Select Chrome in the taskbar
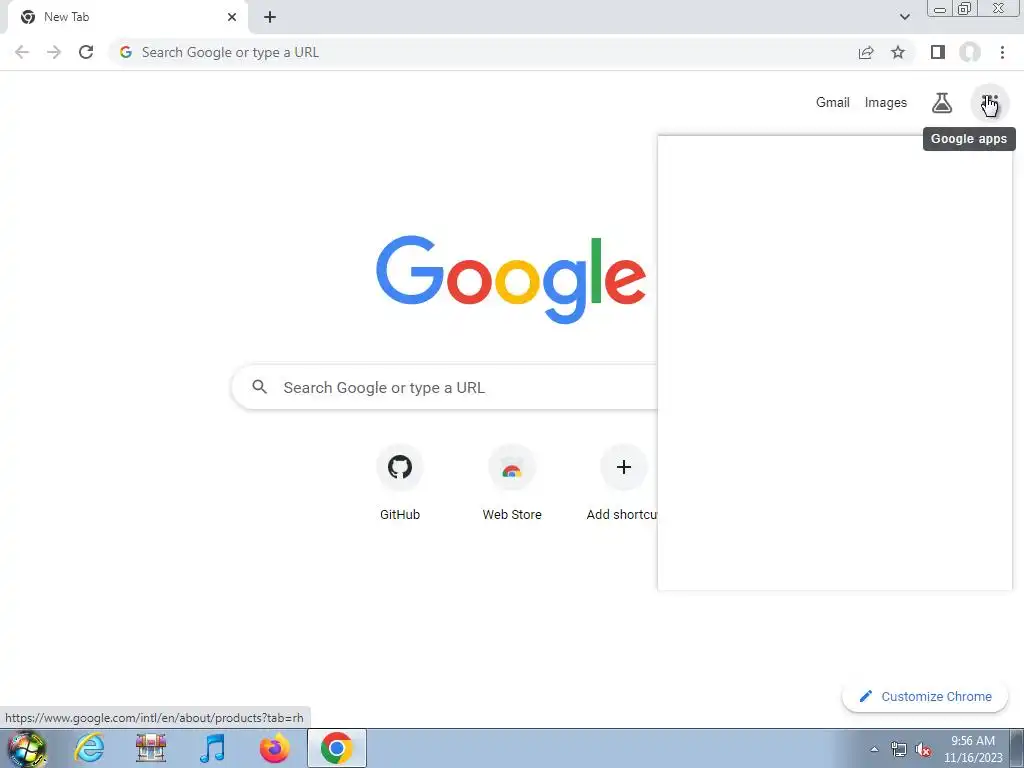 coord(337,748)
